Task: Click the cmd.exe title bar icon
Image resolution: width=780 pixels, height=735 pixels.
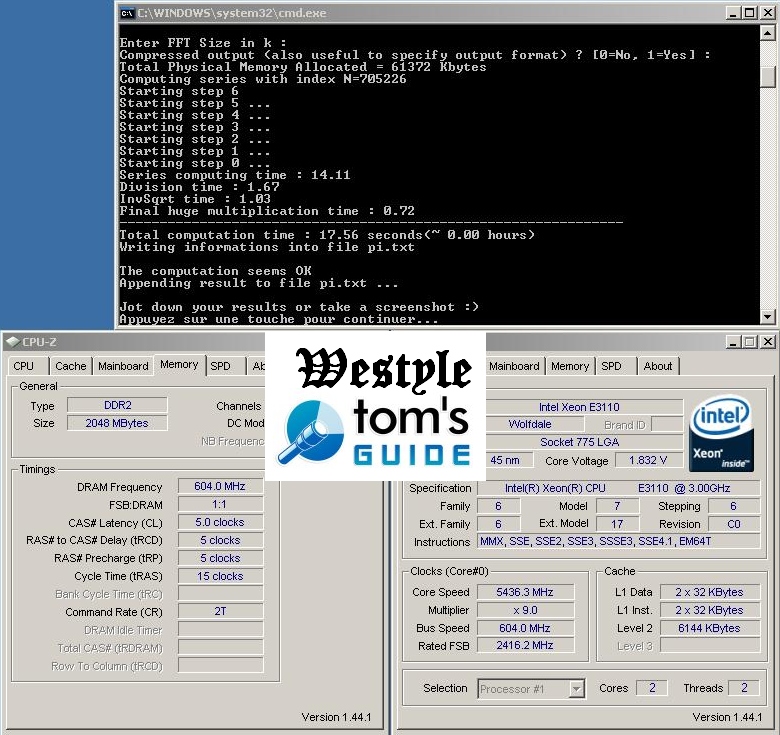Action: [127, 13]
